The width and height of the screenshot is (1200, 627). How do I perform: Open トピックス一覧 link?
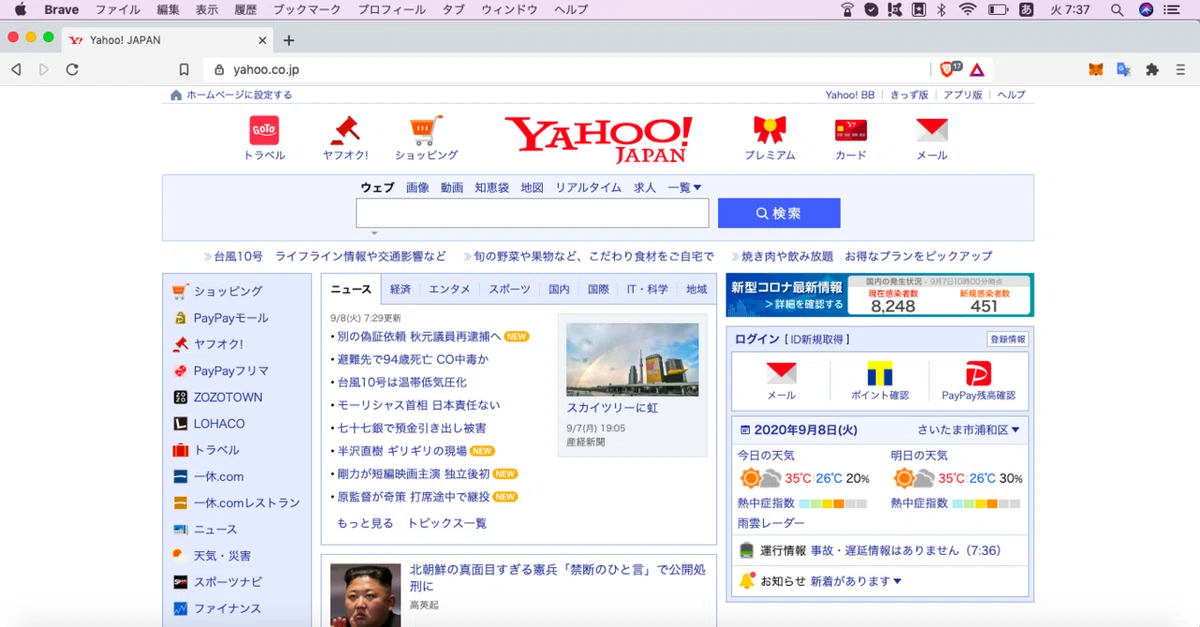446,523
